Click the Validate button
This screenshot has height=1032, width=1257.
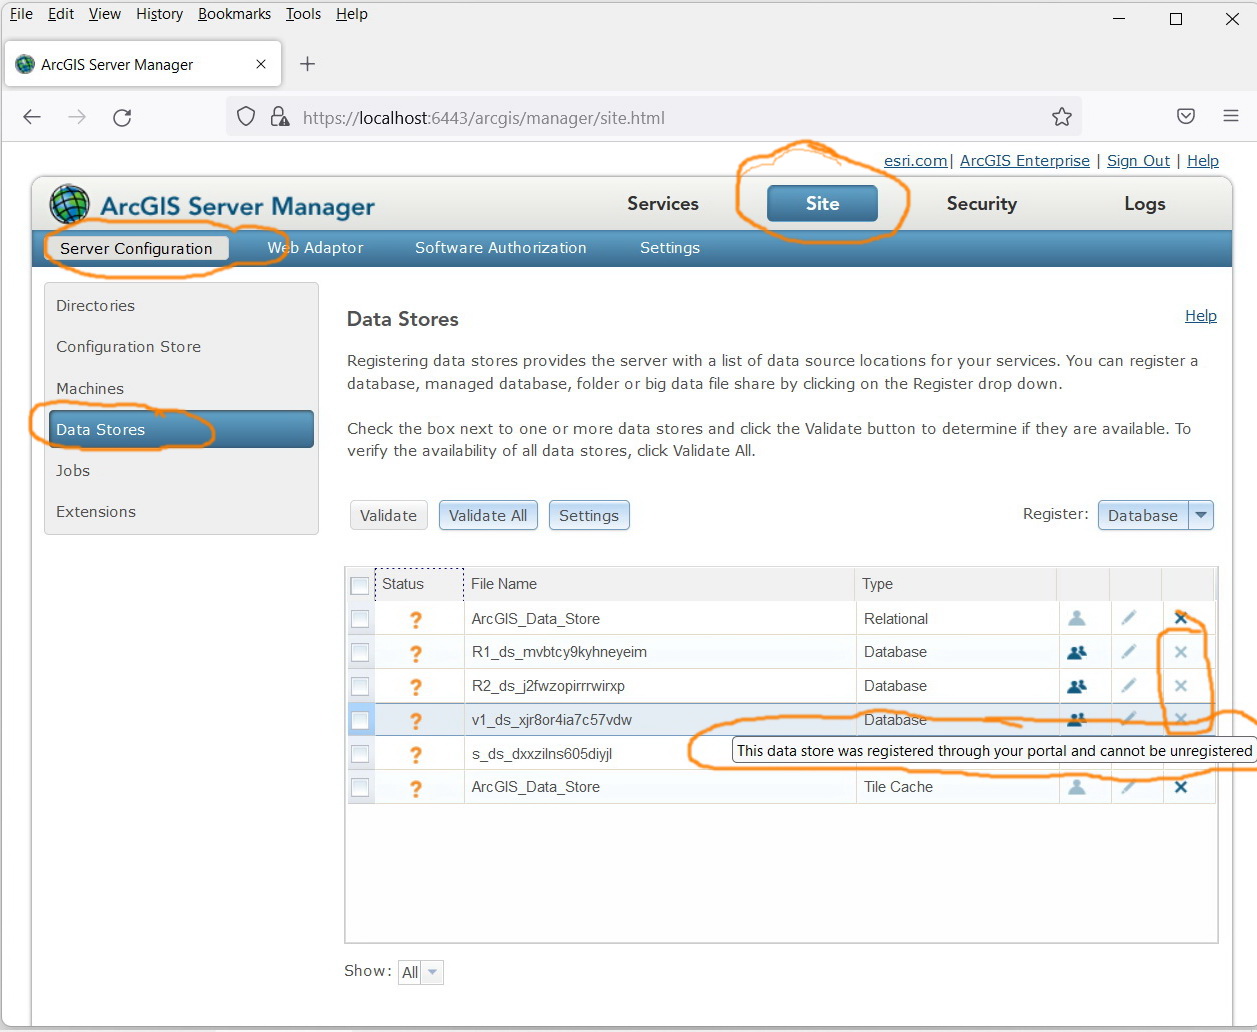(388, 515)
